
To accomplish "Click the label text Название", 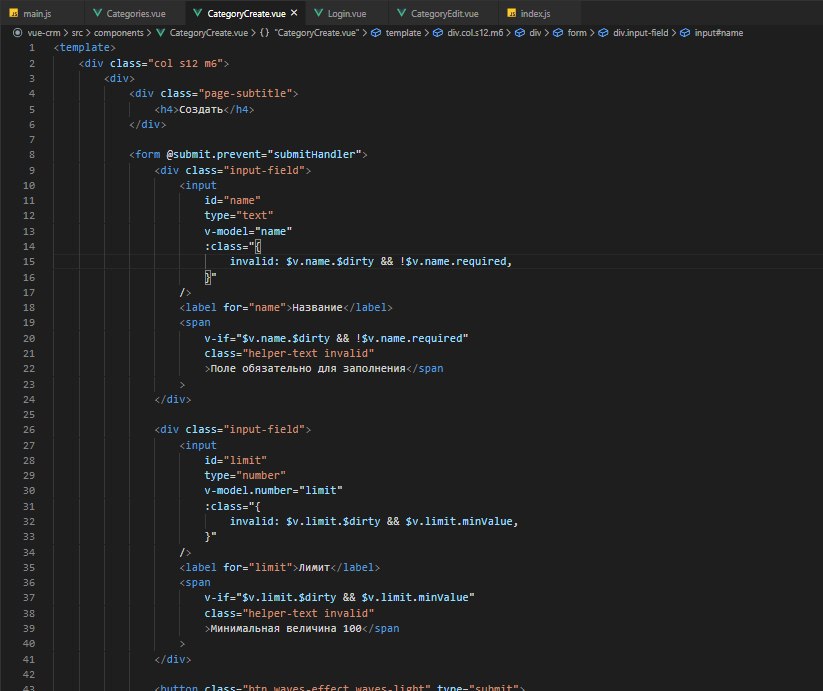I will (x=317, y=307).
